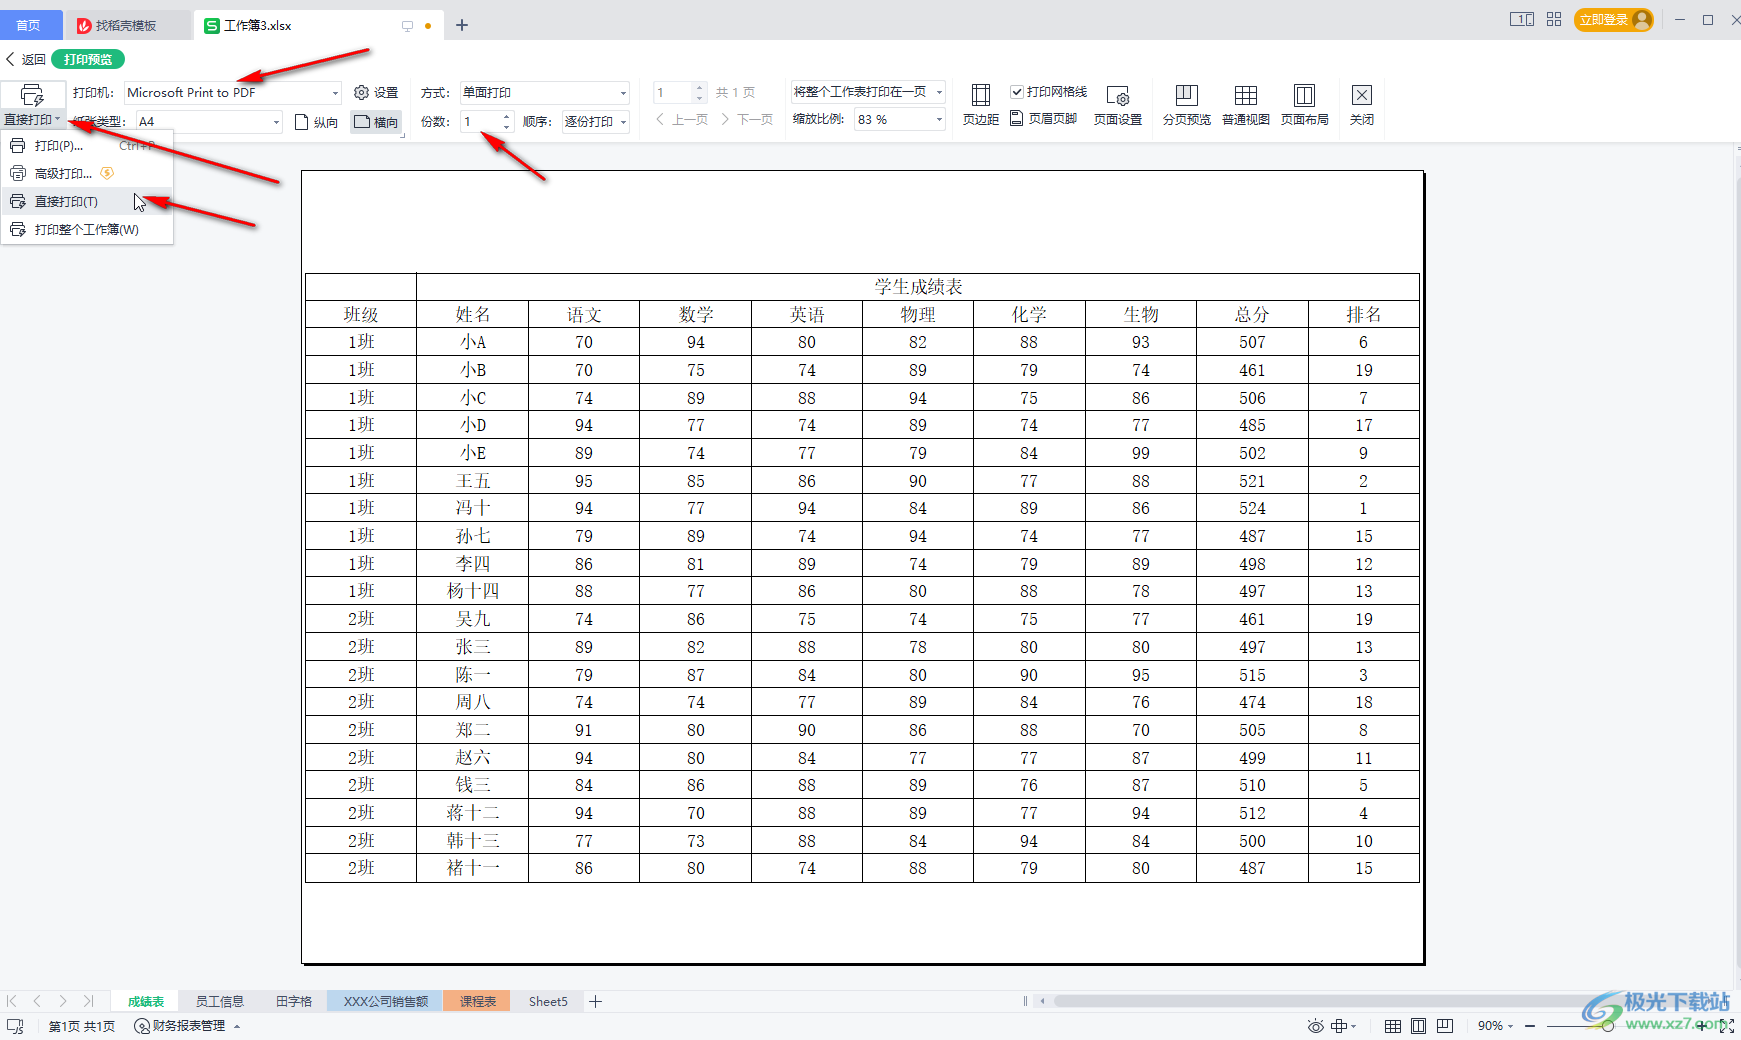Click the 学生成绩表 title cell
The height and width of the screenshot is (1040, 1741).
[918, 287]
